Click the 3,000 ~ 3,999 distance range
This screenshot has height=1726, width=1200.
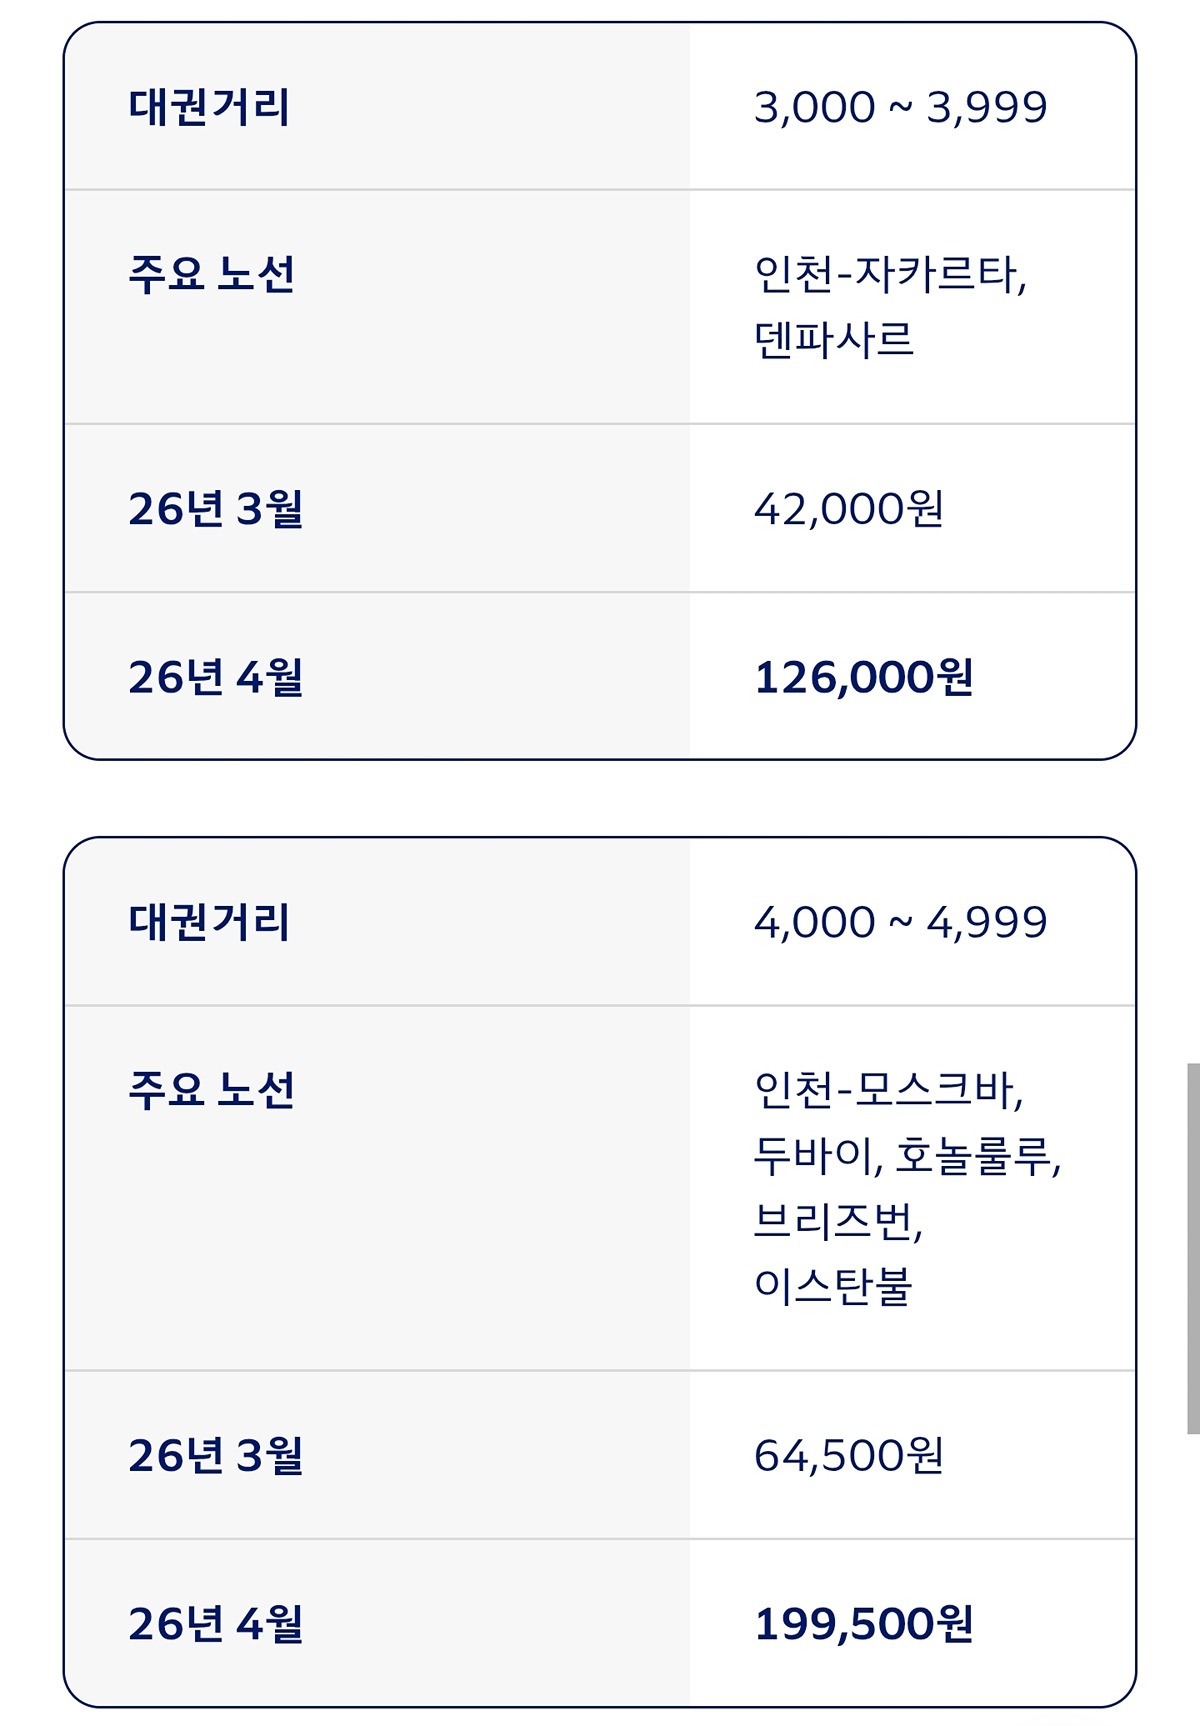click(x=900, y=107)
